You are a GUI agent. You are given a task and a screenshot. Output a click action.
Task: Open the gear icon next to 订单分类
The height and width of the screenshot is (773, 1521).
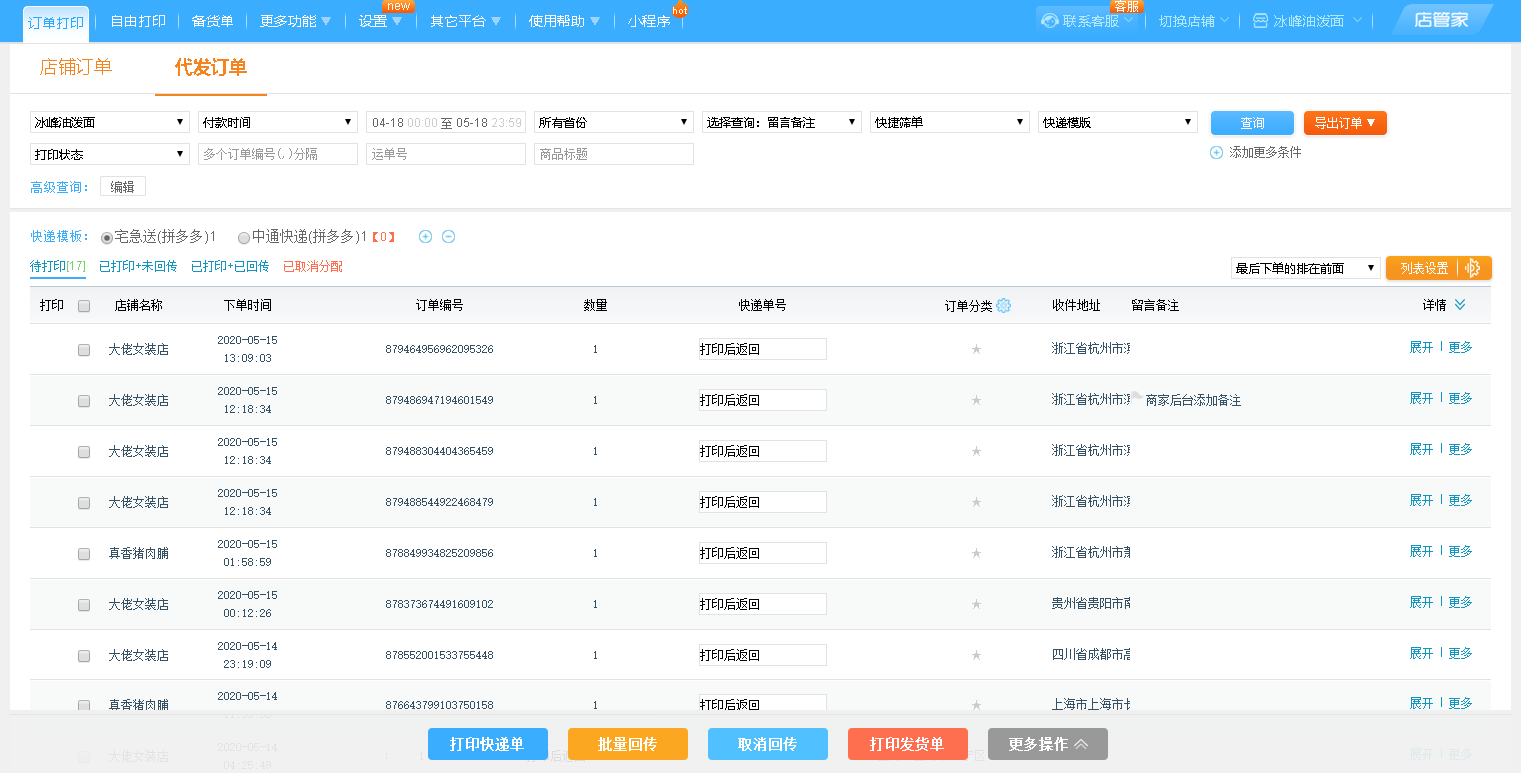coord(1003,306)
